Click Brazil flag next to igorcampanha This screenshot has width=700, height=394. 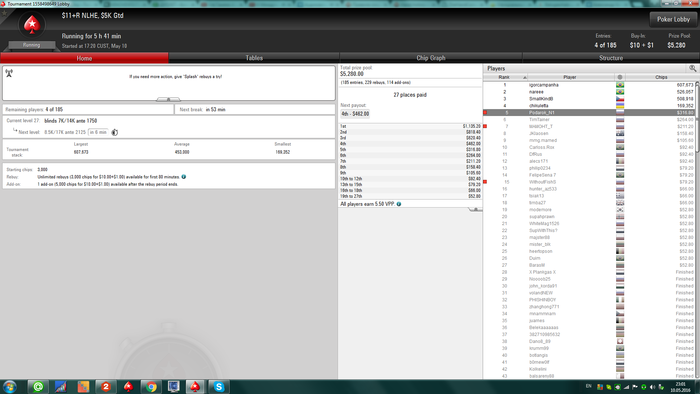(620, 85)
